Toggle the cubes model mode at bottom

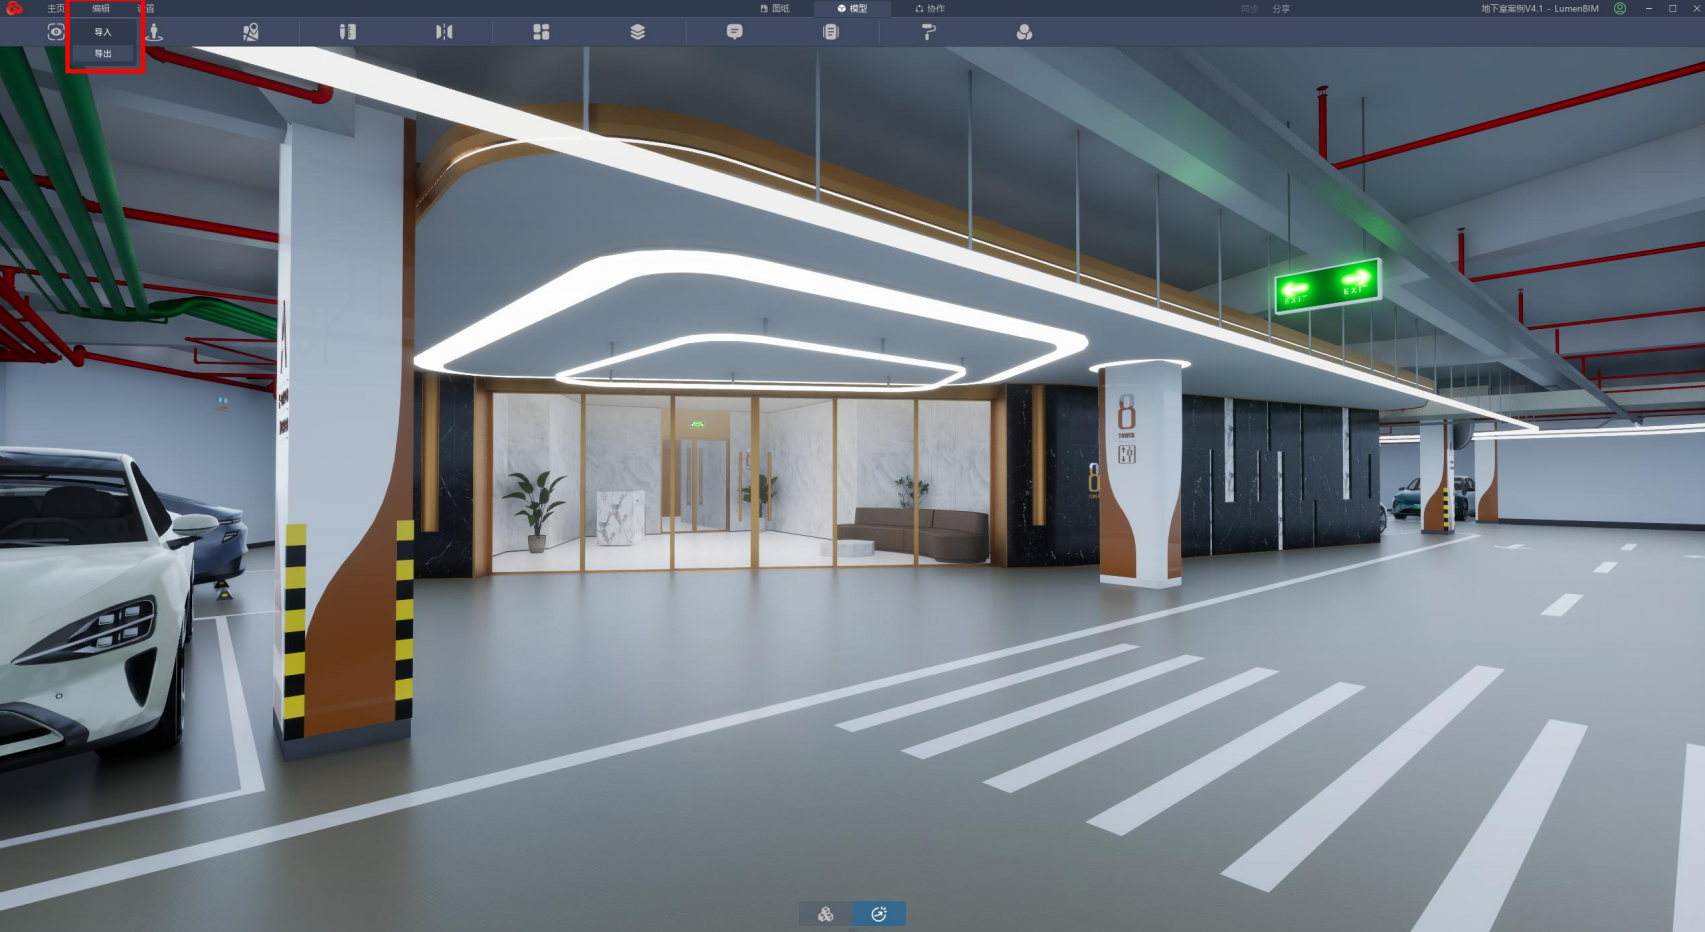tap(826, 914)
